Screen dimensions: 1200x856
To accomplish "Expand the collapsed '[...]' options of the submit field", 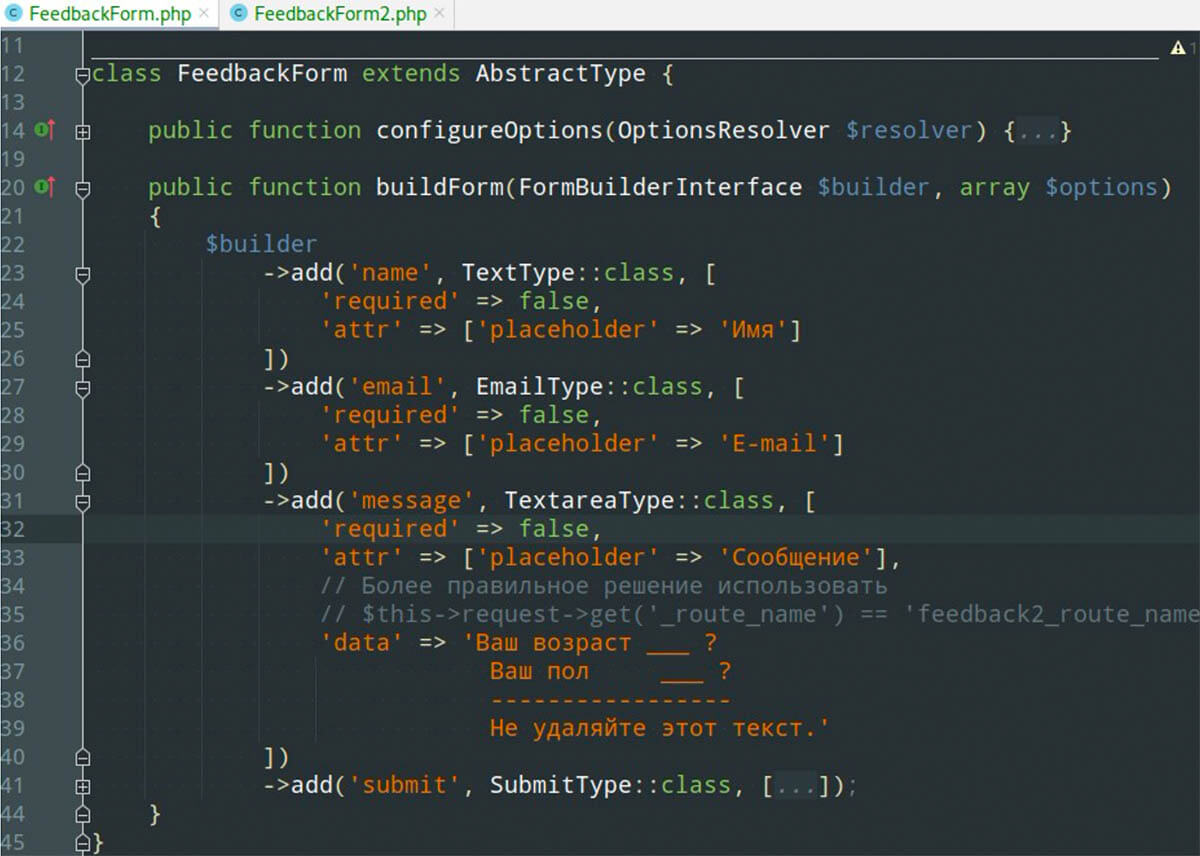I will 797,785.
